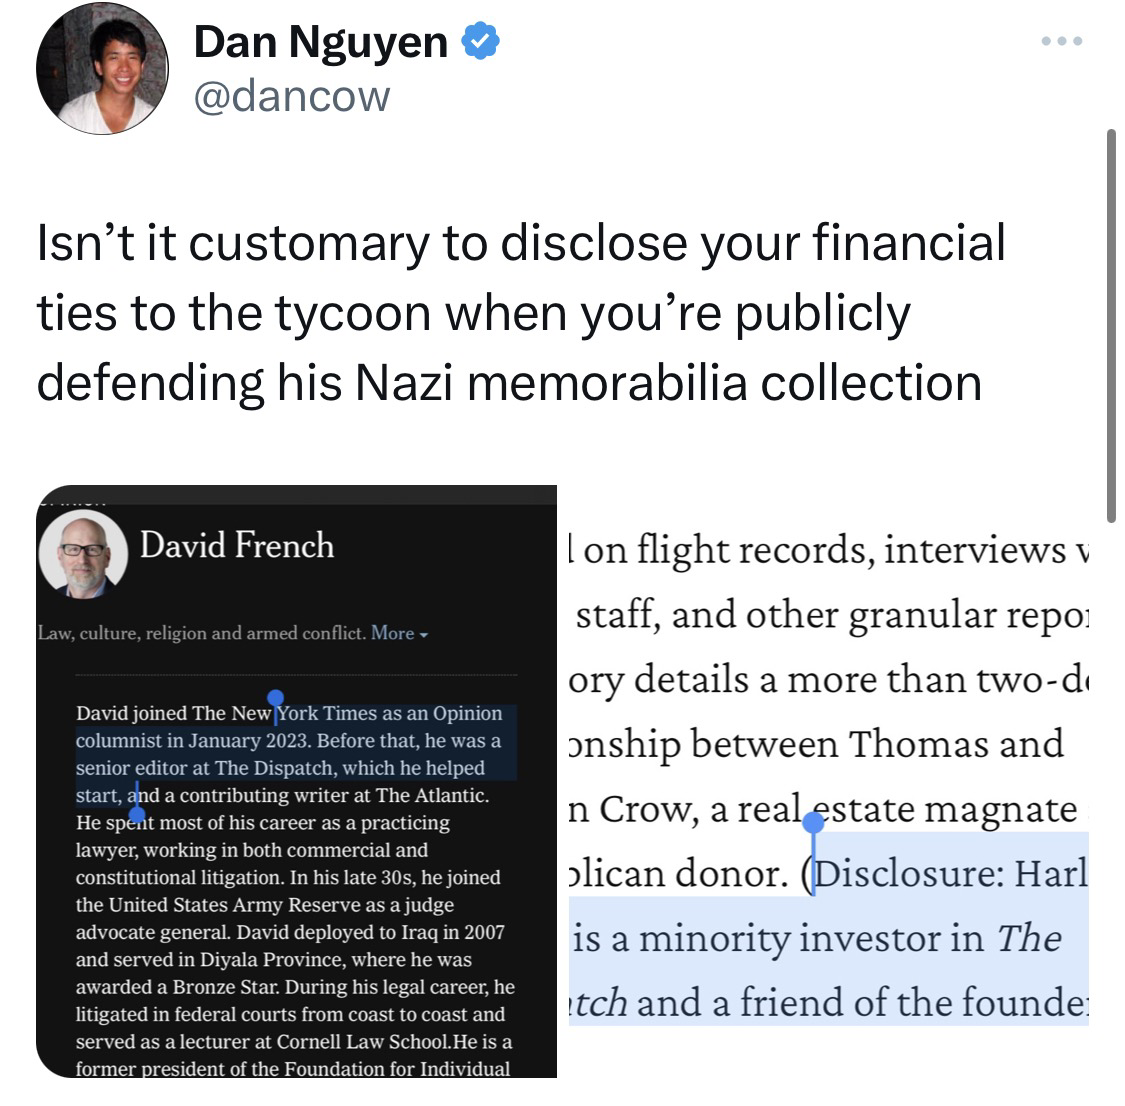Click the Dan Nguyen display name
Screen dimensions: 1125x1106
click(x=321, y=42)
